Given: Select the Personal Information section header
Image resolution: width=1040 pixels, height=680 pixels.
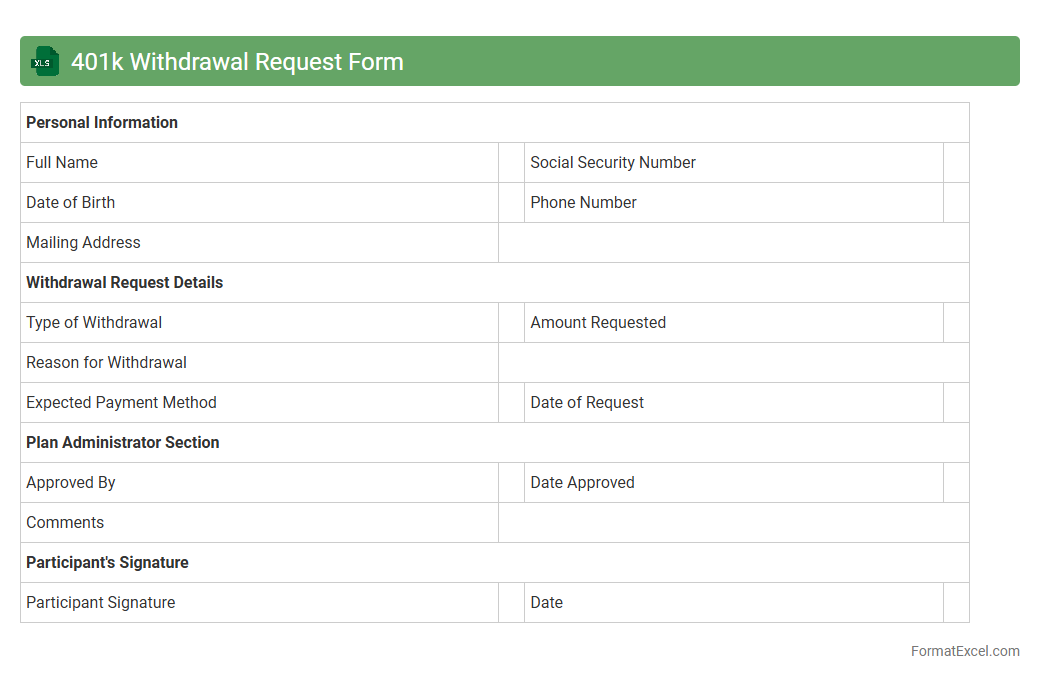Looking at the screenshot, I should tap(102, 123).
